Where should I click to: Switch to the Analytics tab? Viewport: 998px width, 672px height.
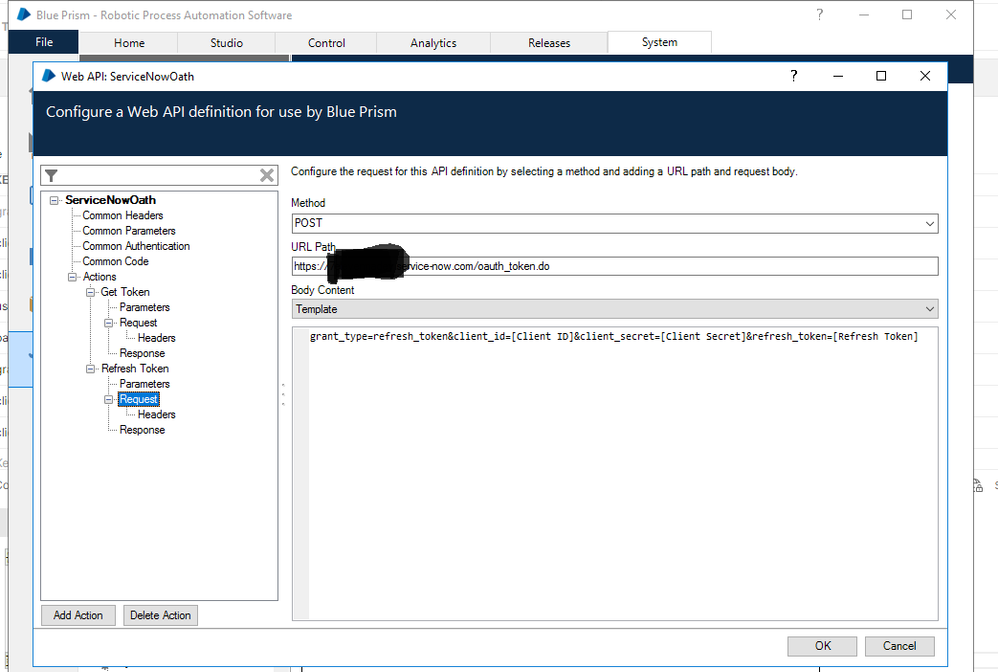tap(433, 43)
